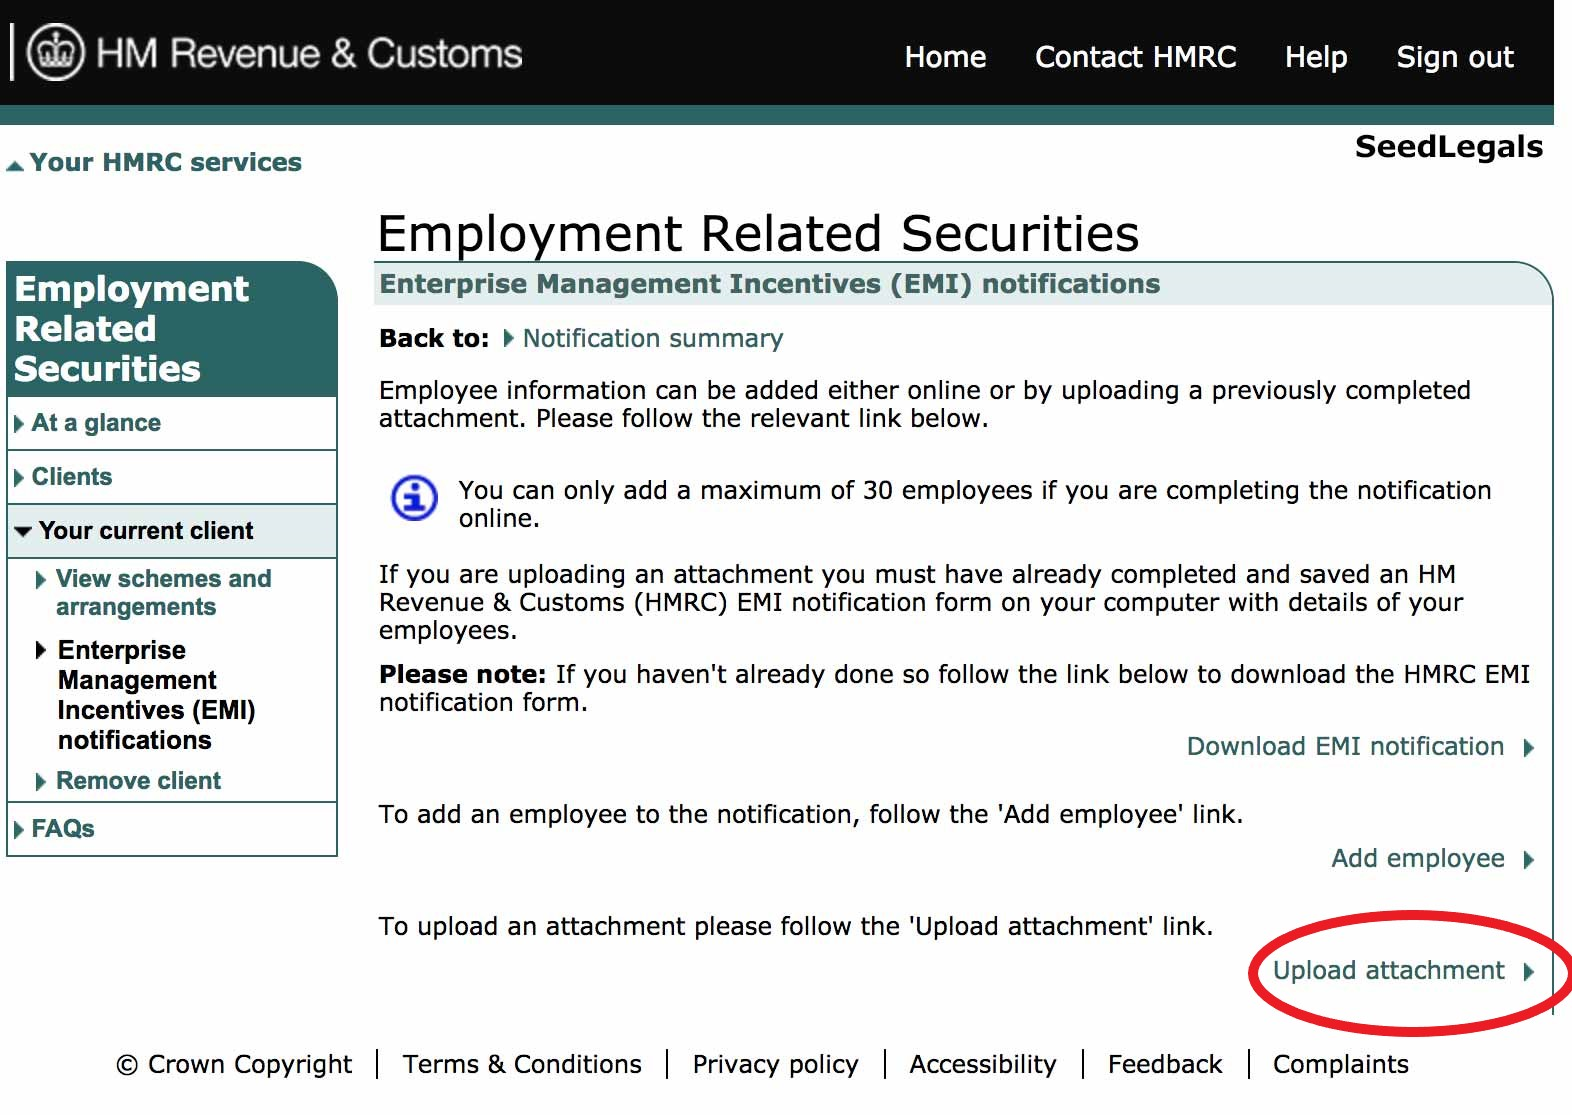Sign out of the HMRC account
The width and height of the screenshot is (1572, 1115).
(1454, 57)
